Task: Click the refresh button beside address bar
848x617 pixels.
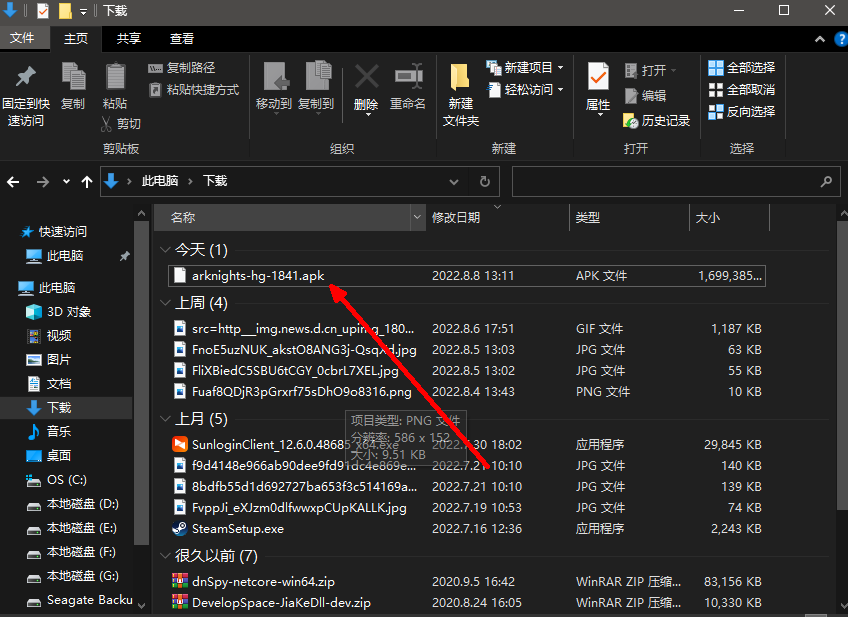Action: pyautogui.click(x=484, y=181)
